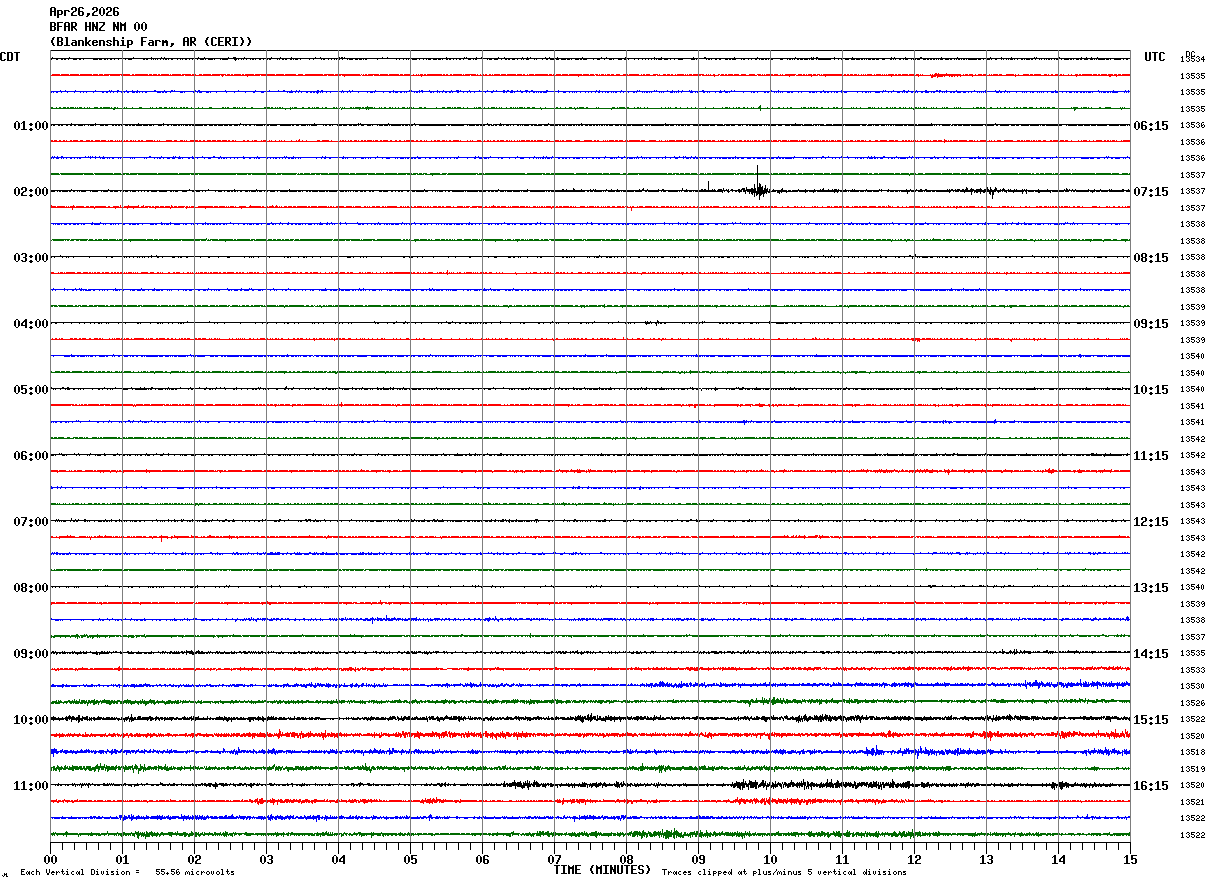Click the 07:15 UTC row label
The width and height of the screenshot is (1210, 886).
coord(1151,192)
